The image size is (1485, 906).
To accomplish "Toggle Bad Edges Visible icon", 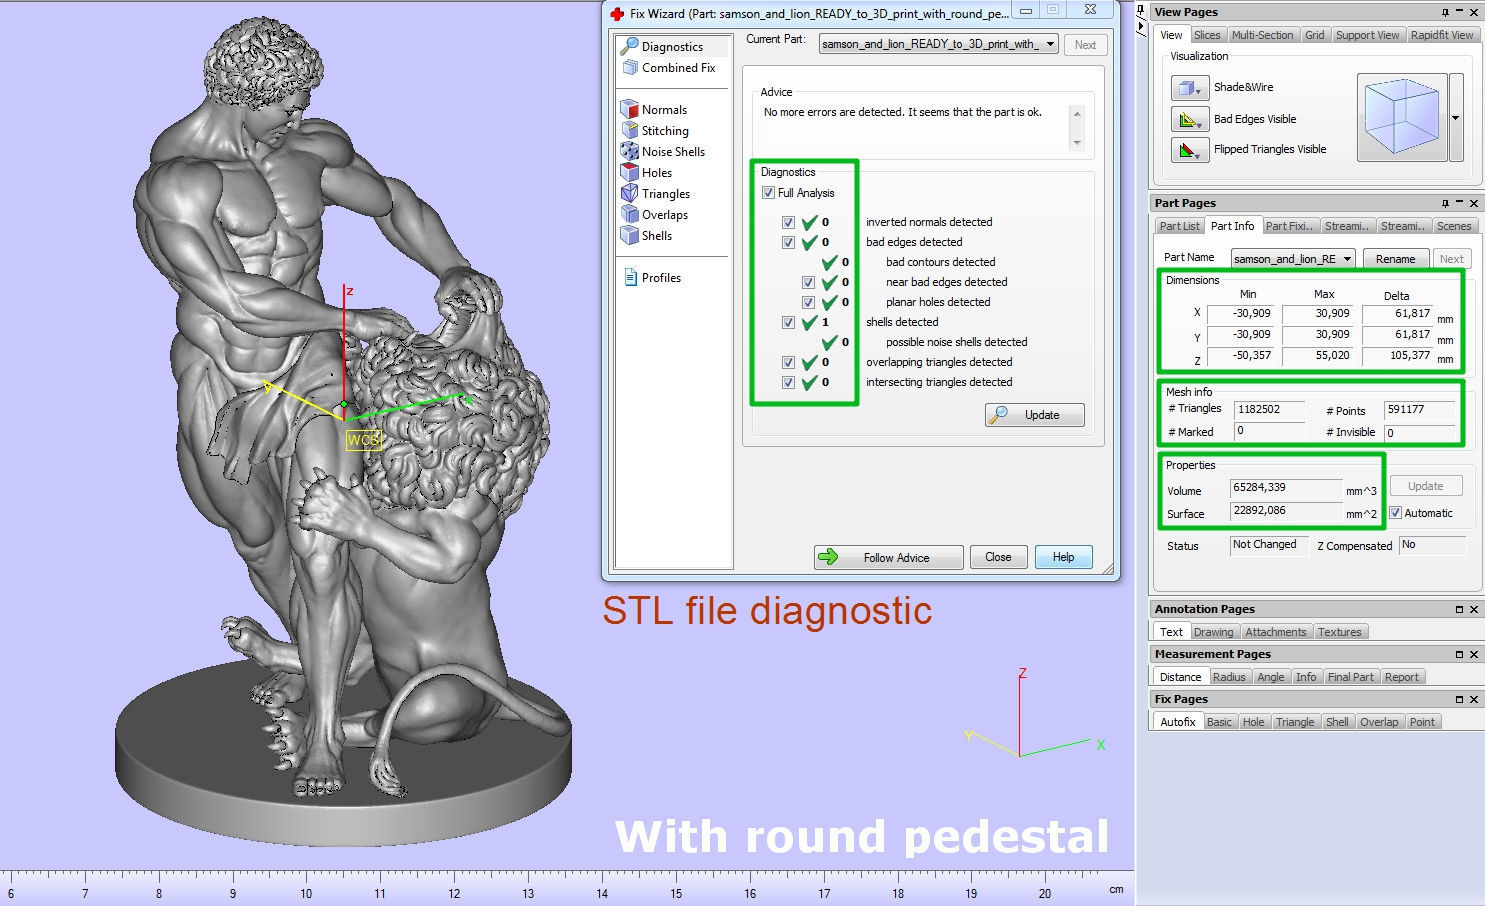I will pyautogui.click(x=1189, y=120).
